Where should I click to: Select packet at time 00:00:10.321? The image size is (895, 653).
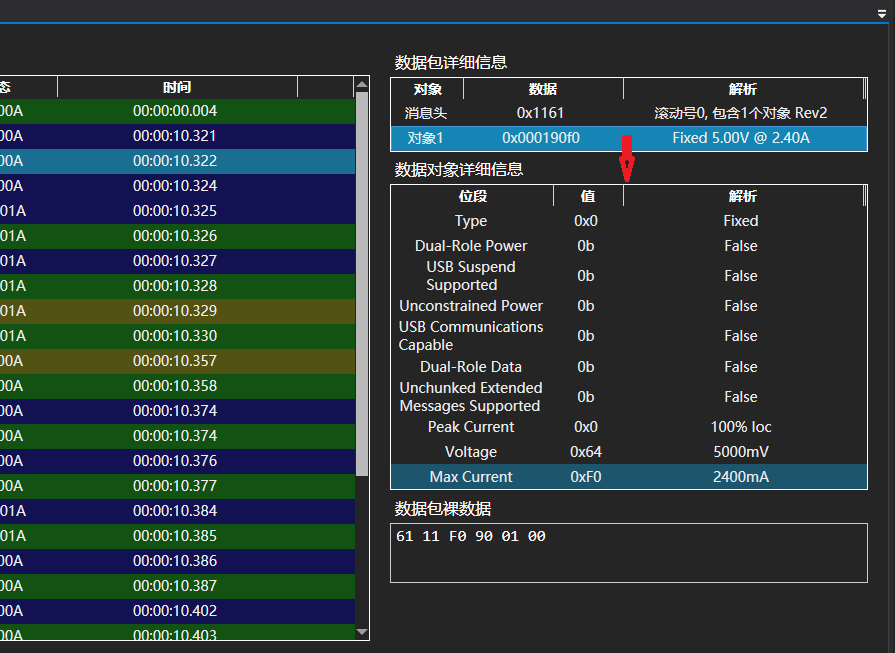click(x=177, y=136)
